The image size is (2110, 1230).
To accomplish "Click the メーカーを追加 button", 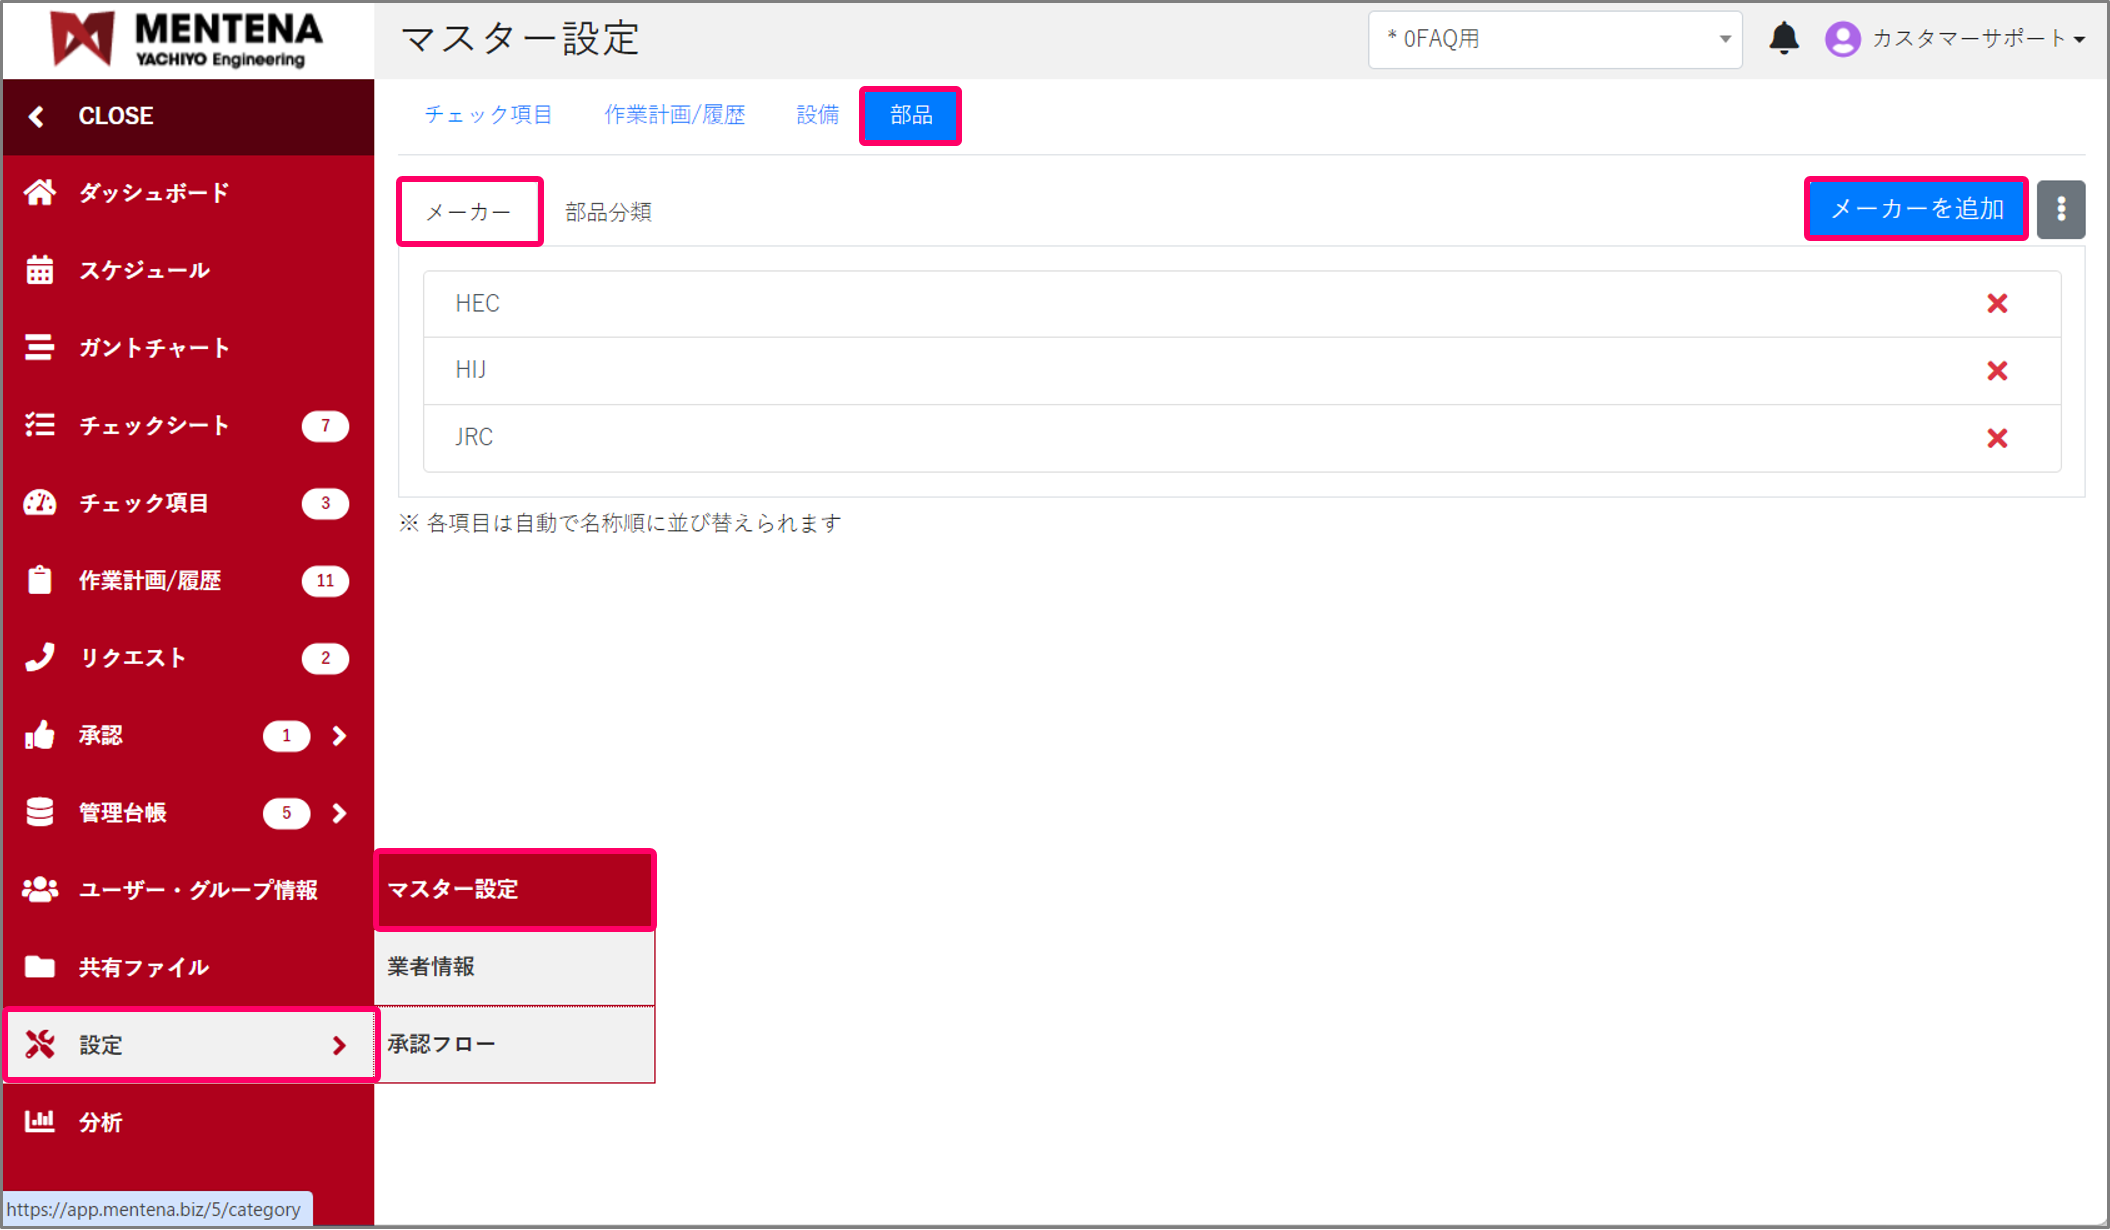I will pos(1915,209).
